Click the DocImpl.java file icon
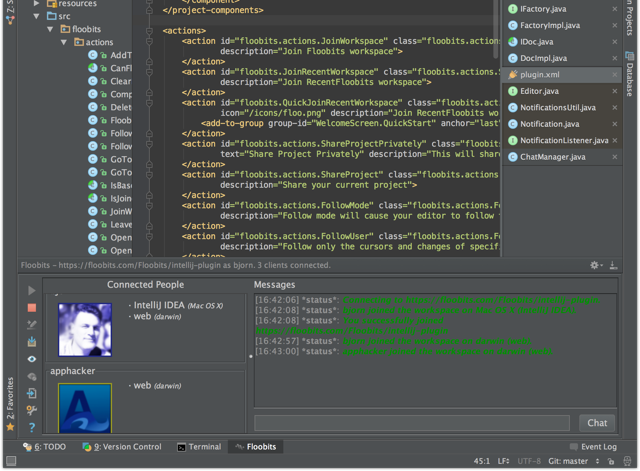This screenshot has height=471, width=640. pyautogui.click(x=513, y=58)
